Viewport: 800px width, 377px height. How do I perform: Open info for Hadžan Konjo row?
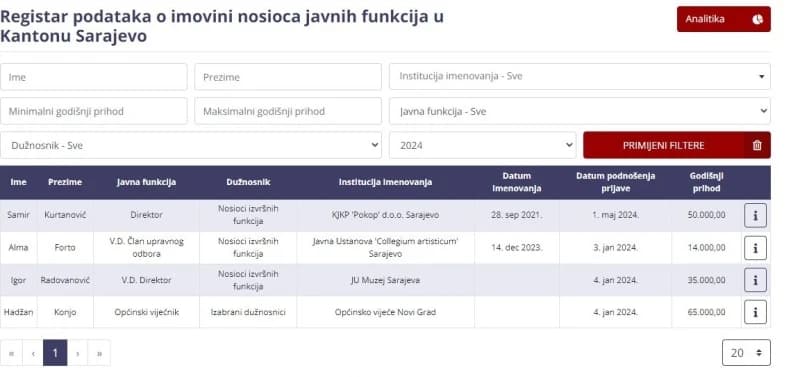[755, 312]
